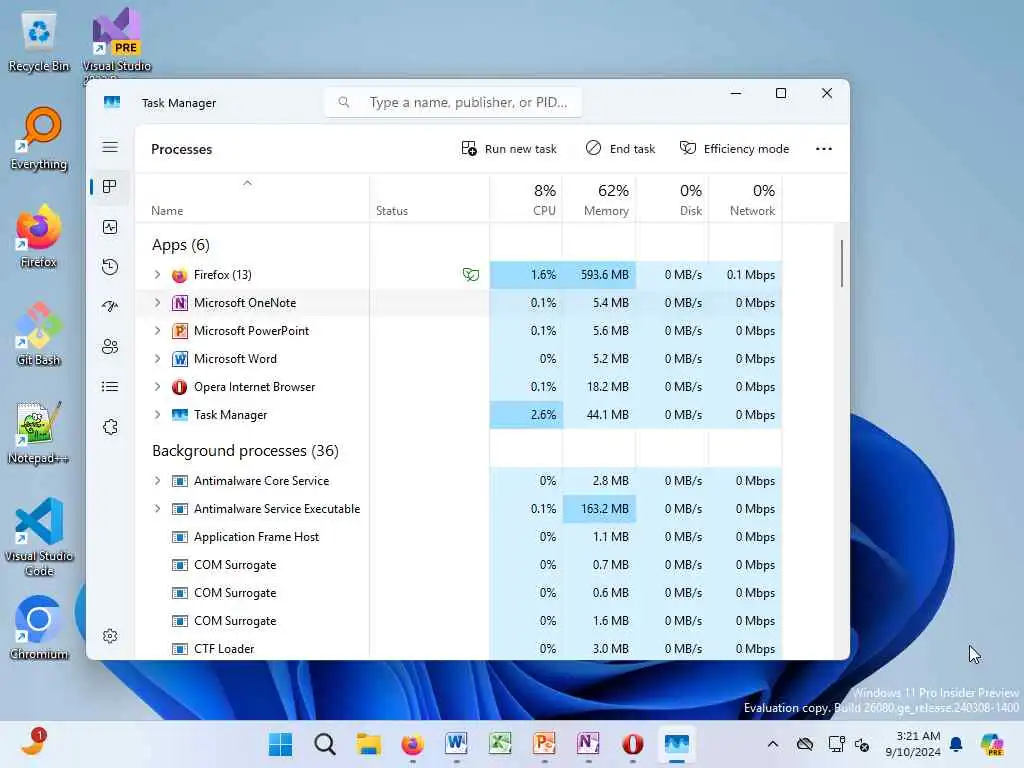1024x768 pixels.
Task: Click the process search input field
Action: click(453, 103)
